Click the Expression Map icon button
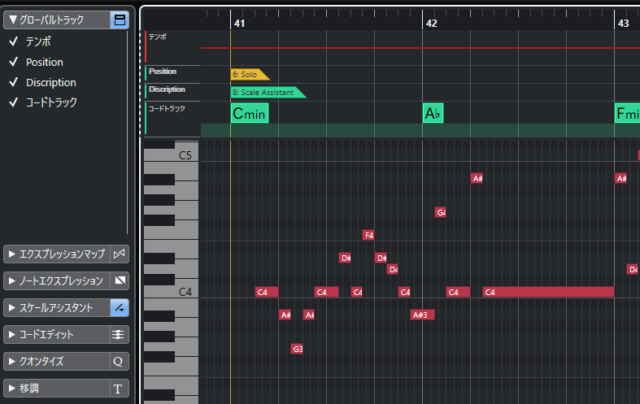 click(119, 254)
